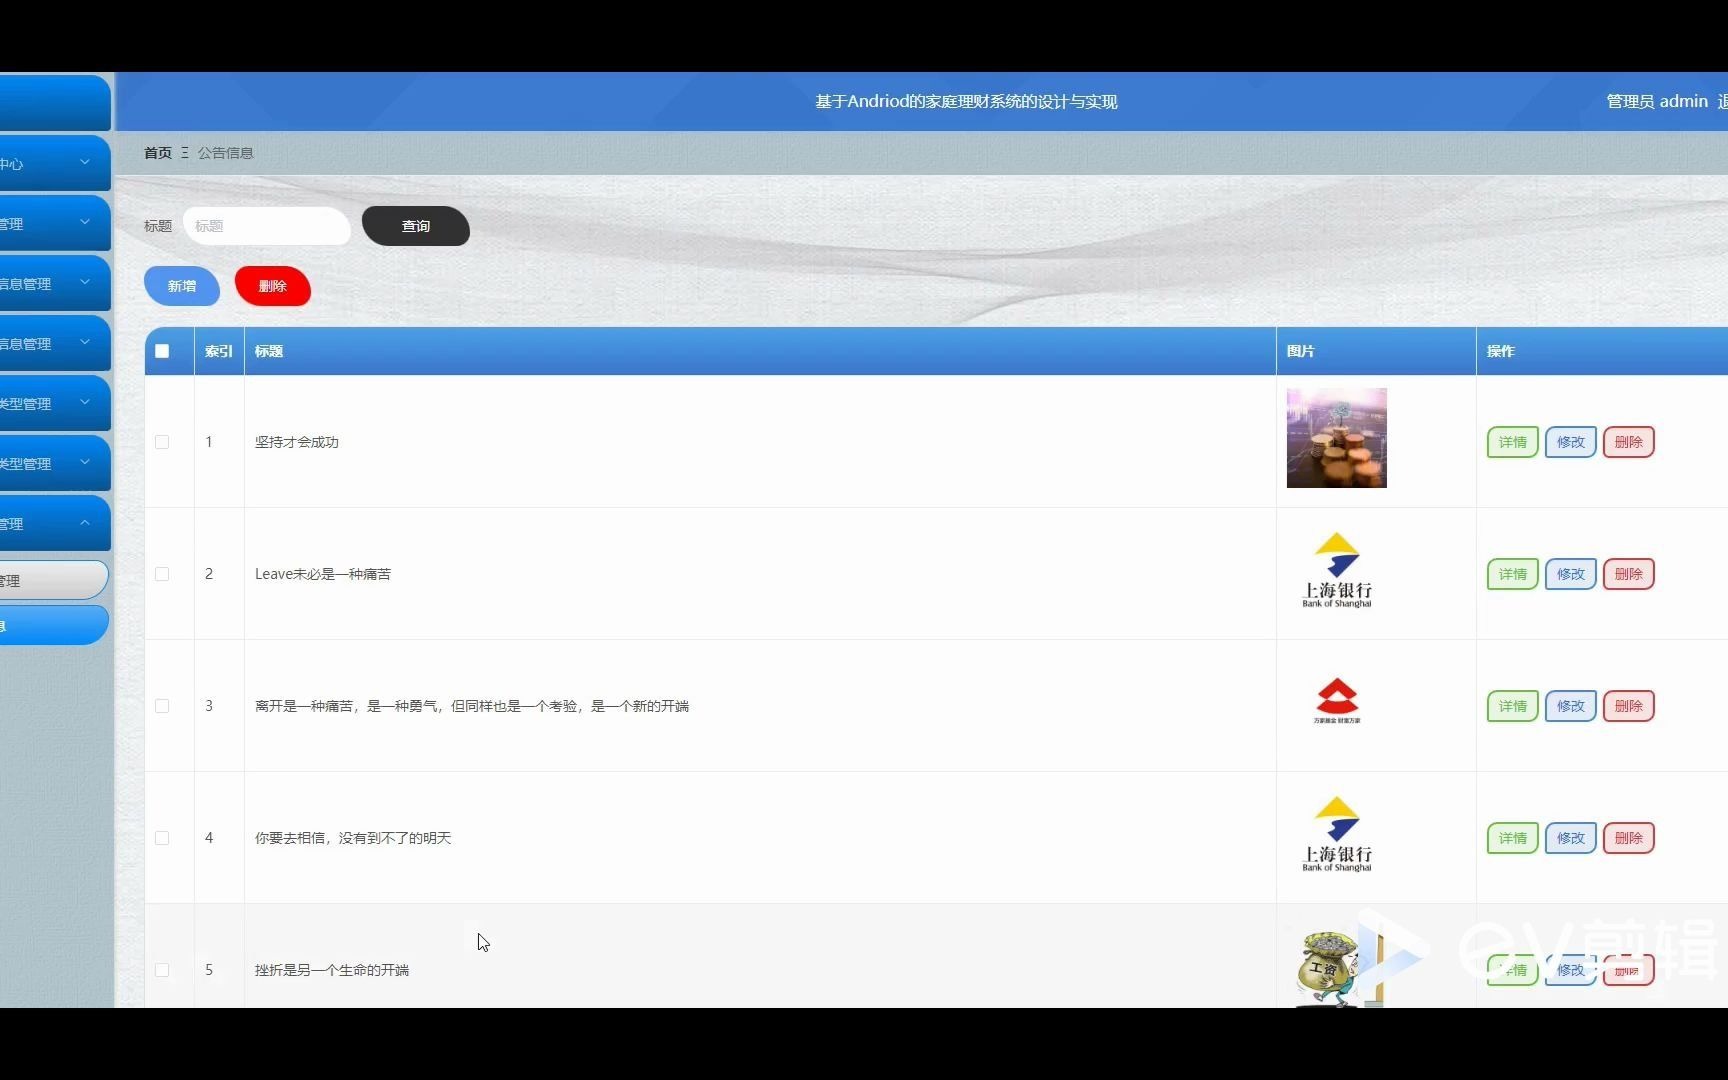Screen dimensions: 1728x1080
Task: Open the red logo thumbnail in row 3
Action: 1337,702
